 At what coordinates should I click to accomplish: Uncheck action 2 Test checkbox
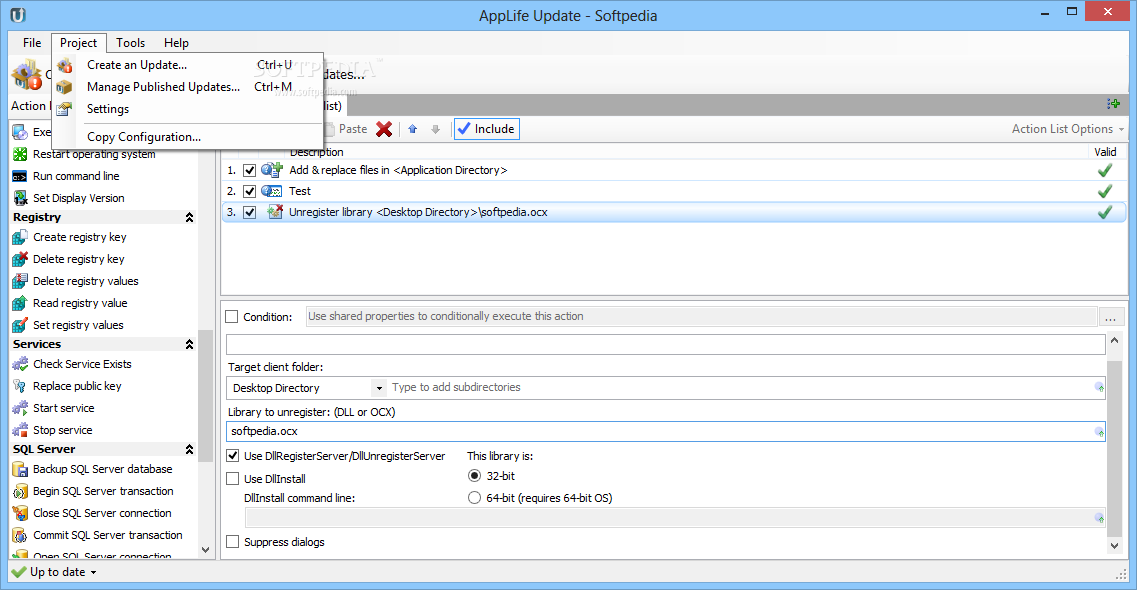coord(249,191)
